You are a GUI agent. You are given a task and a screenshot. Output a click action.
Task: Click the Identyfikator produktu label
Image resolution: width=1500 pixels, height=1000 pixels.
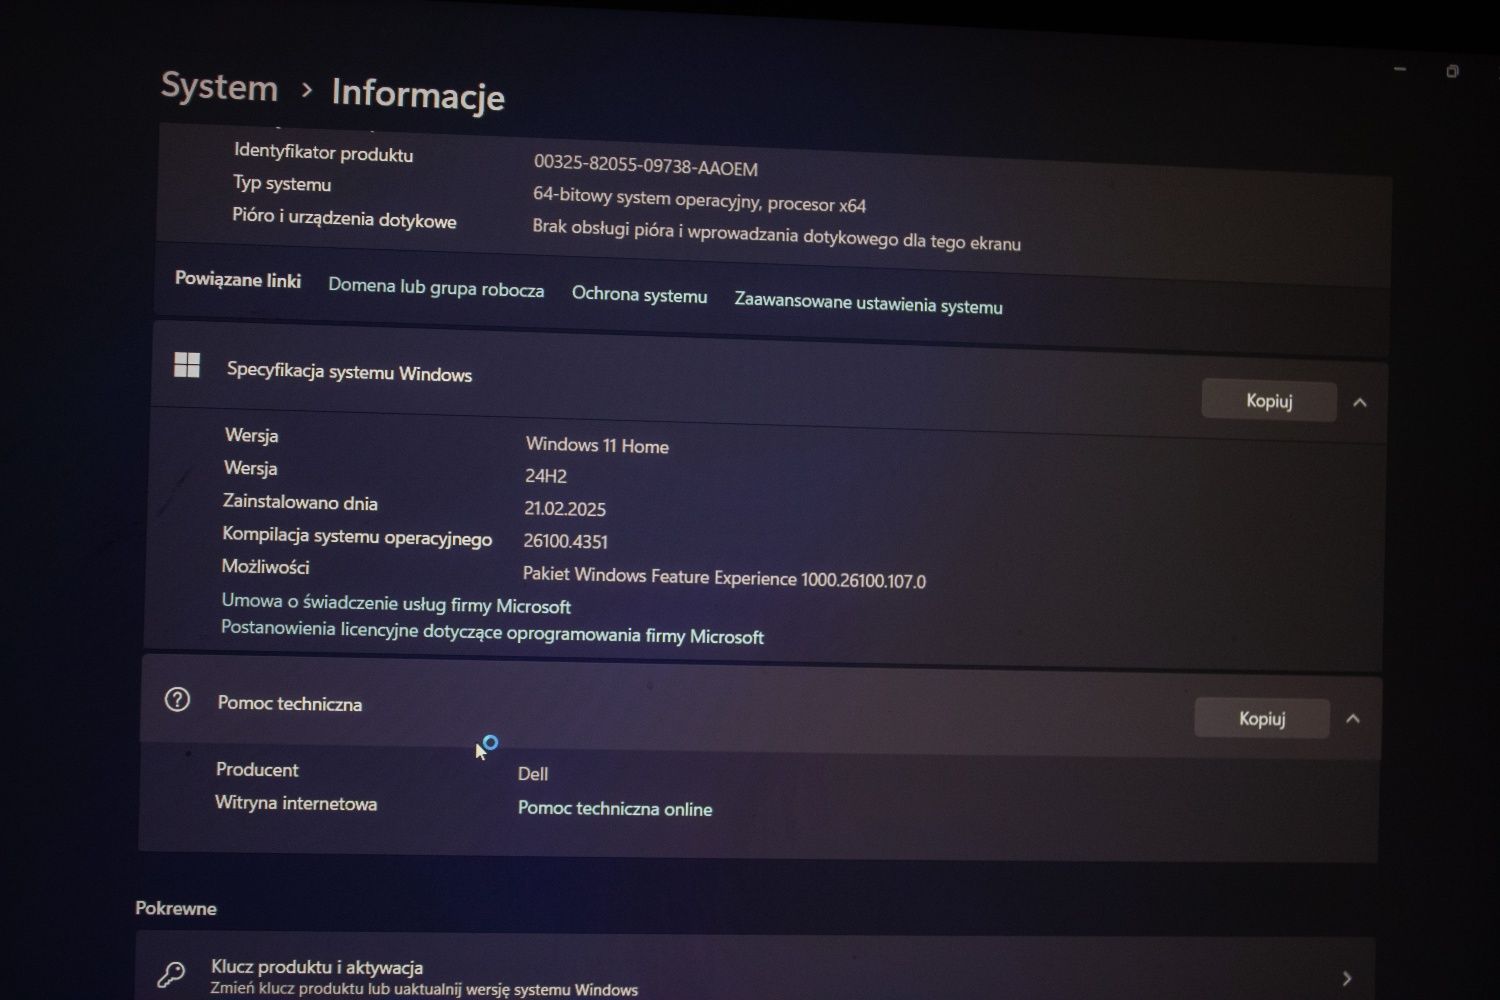[x=323, y=152]
